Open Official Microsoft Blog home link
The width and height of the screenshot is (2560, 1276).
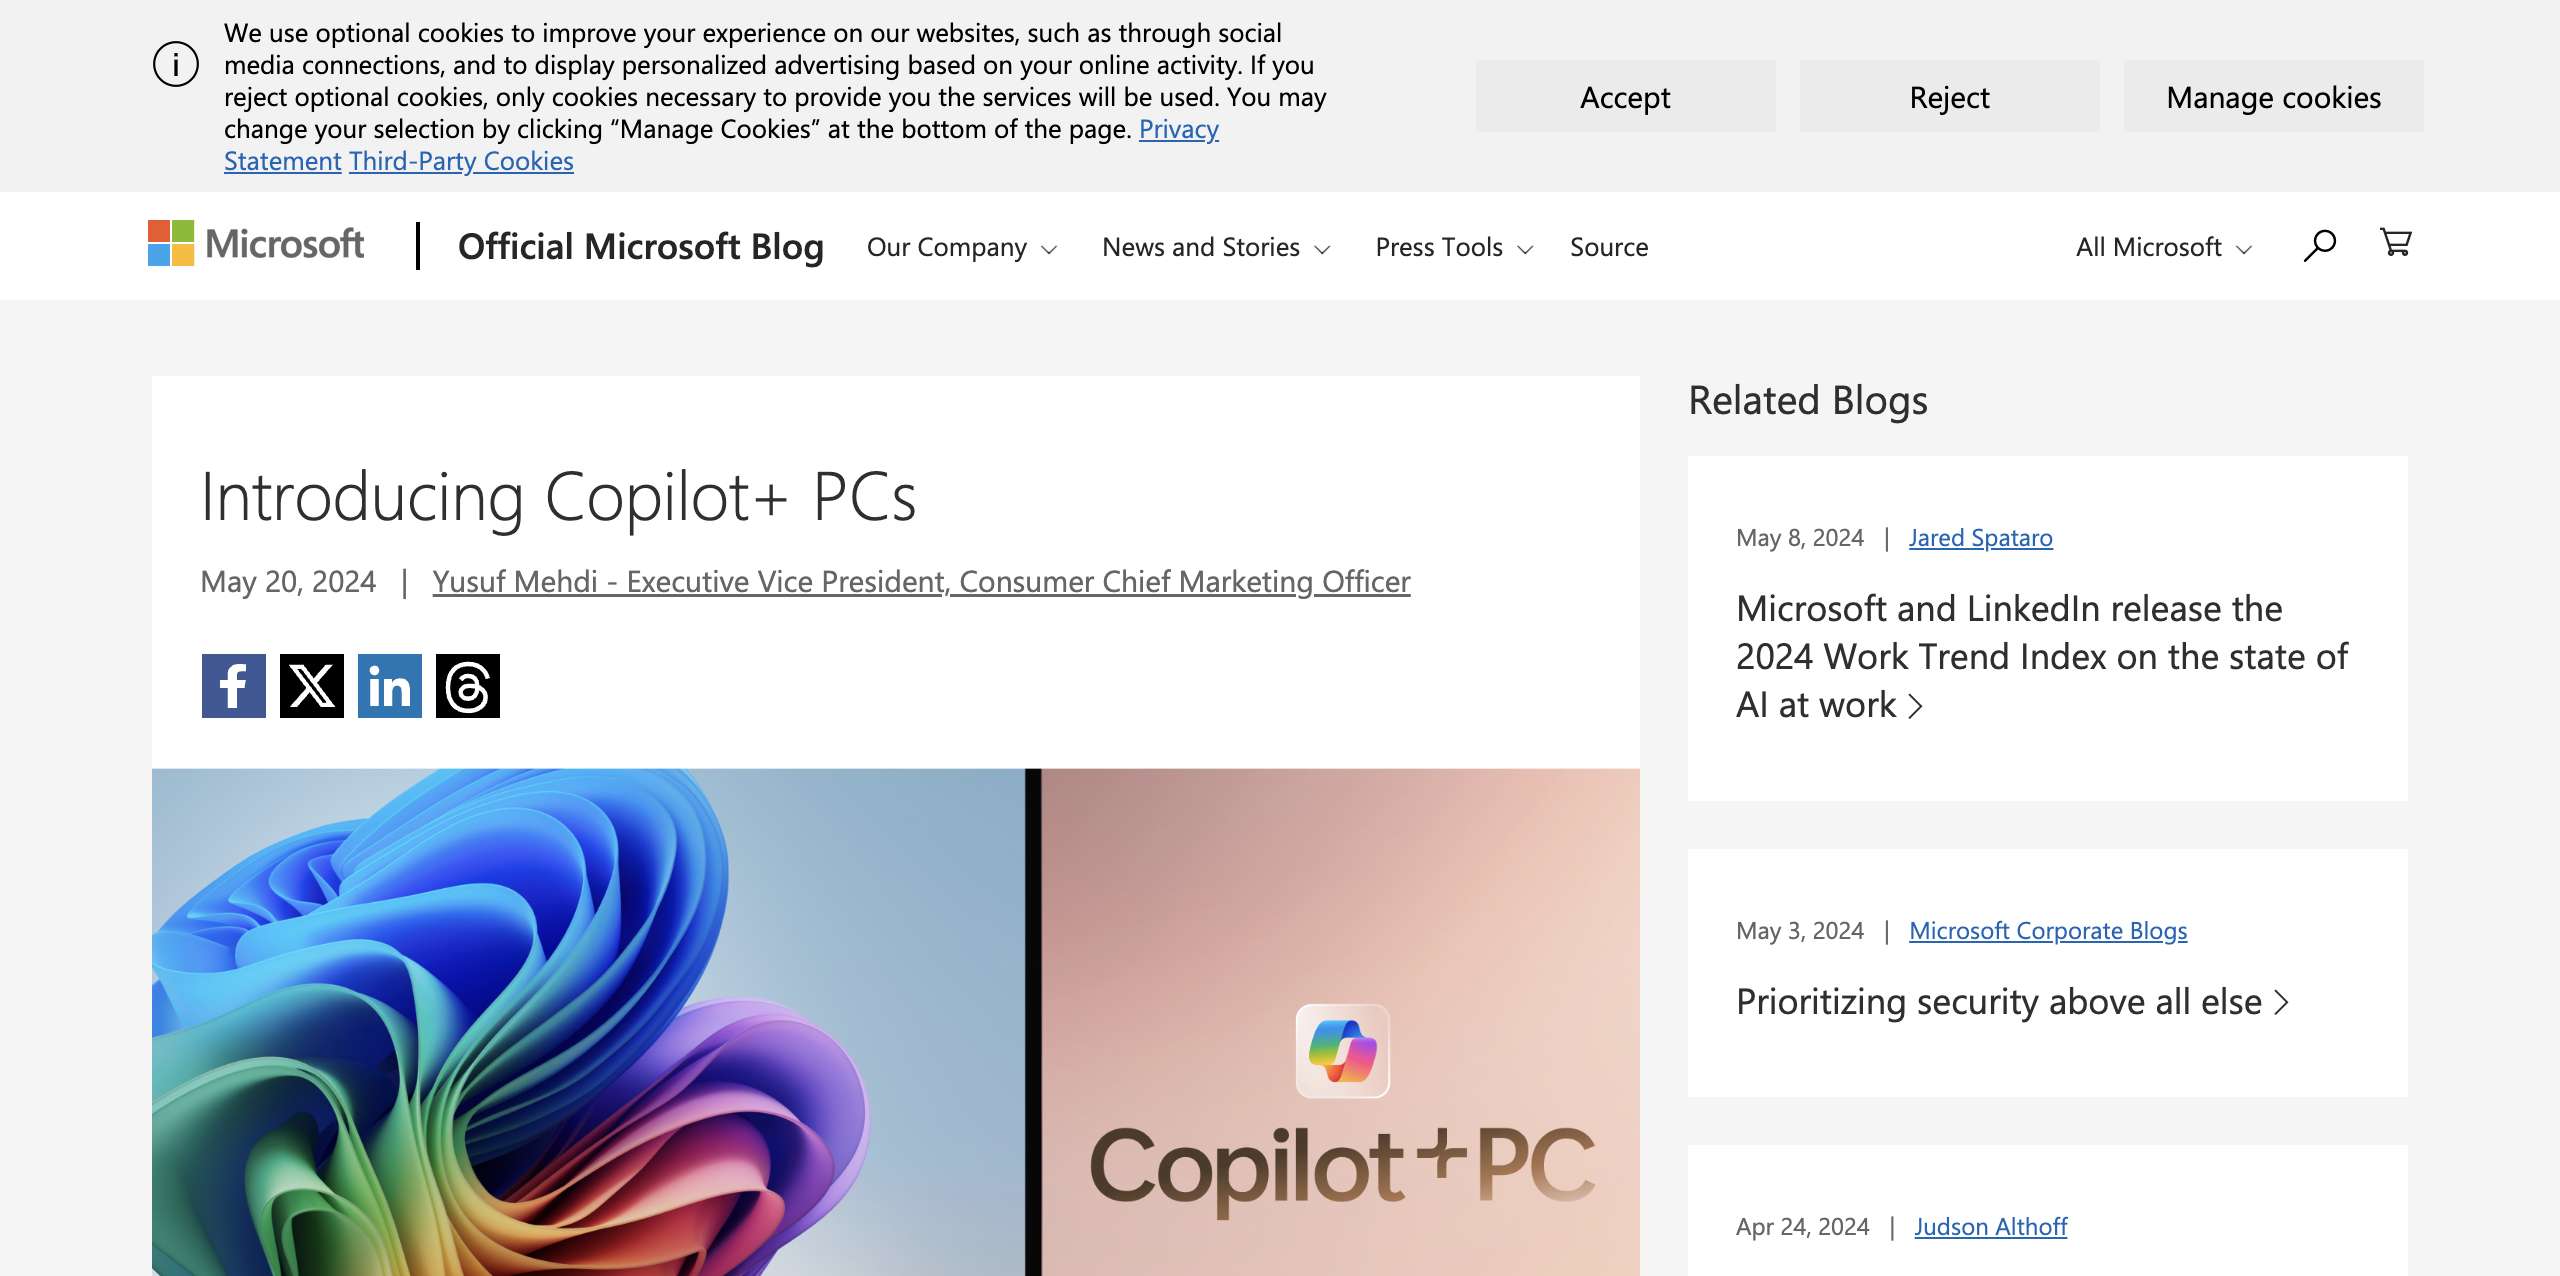(640, 247)
